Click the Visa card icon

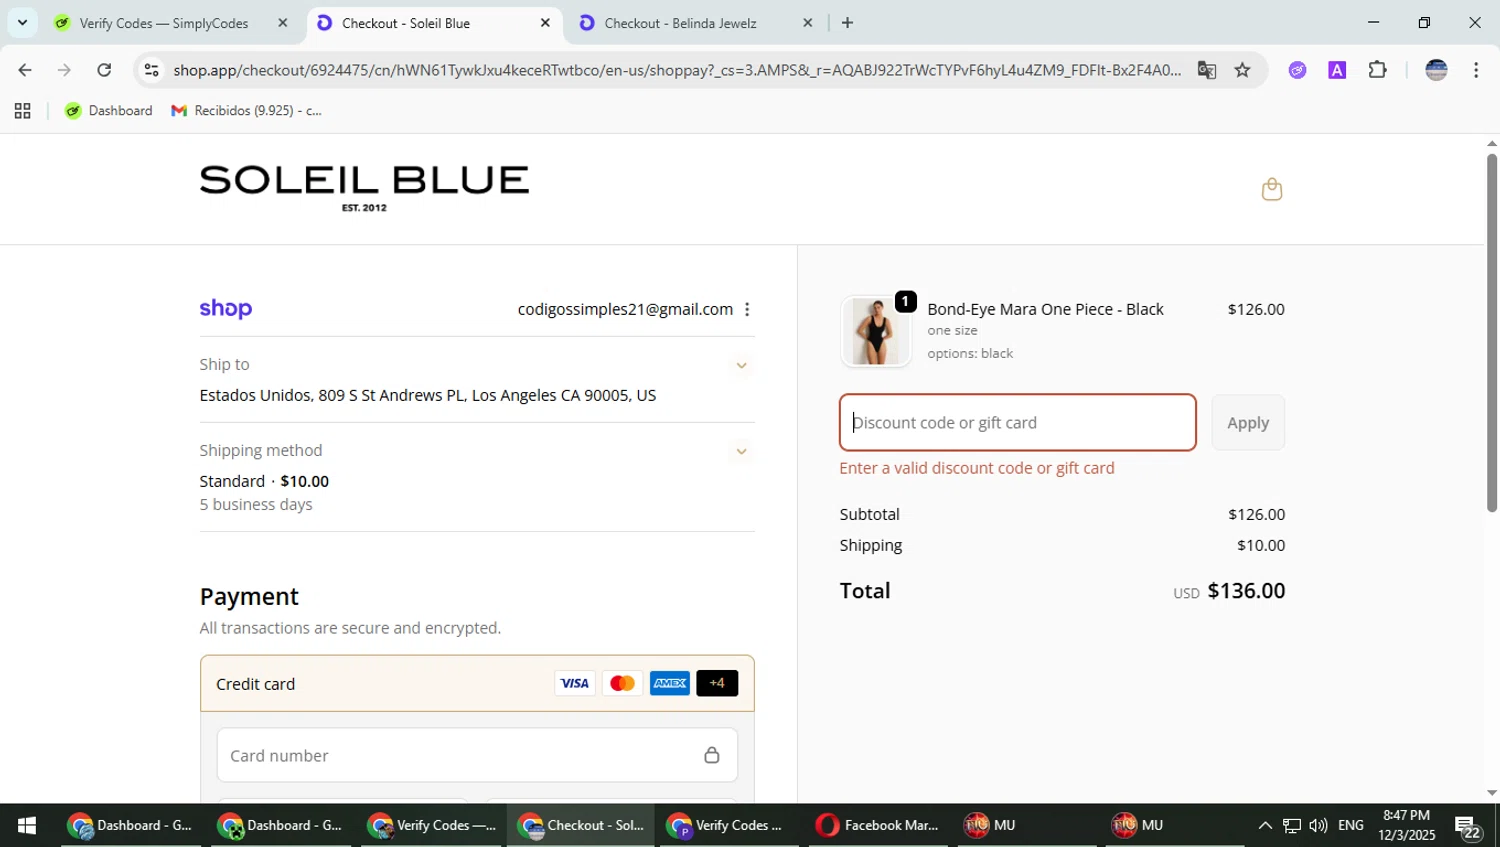coord(574,683)
